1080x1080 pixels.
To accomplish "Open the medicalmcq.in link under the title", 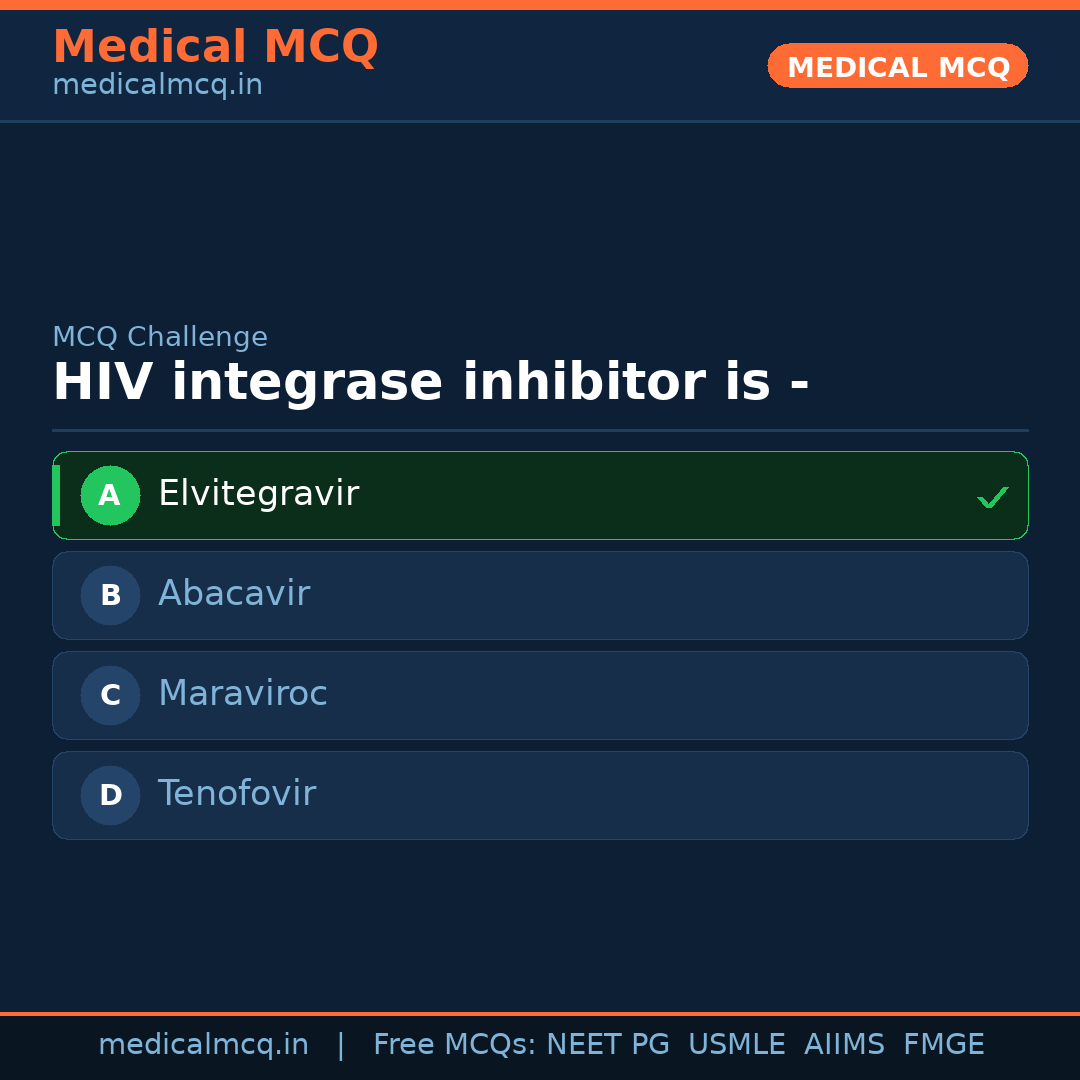I will (x=157, y=86).
